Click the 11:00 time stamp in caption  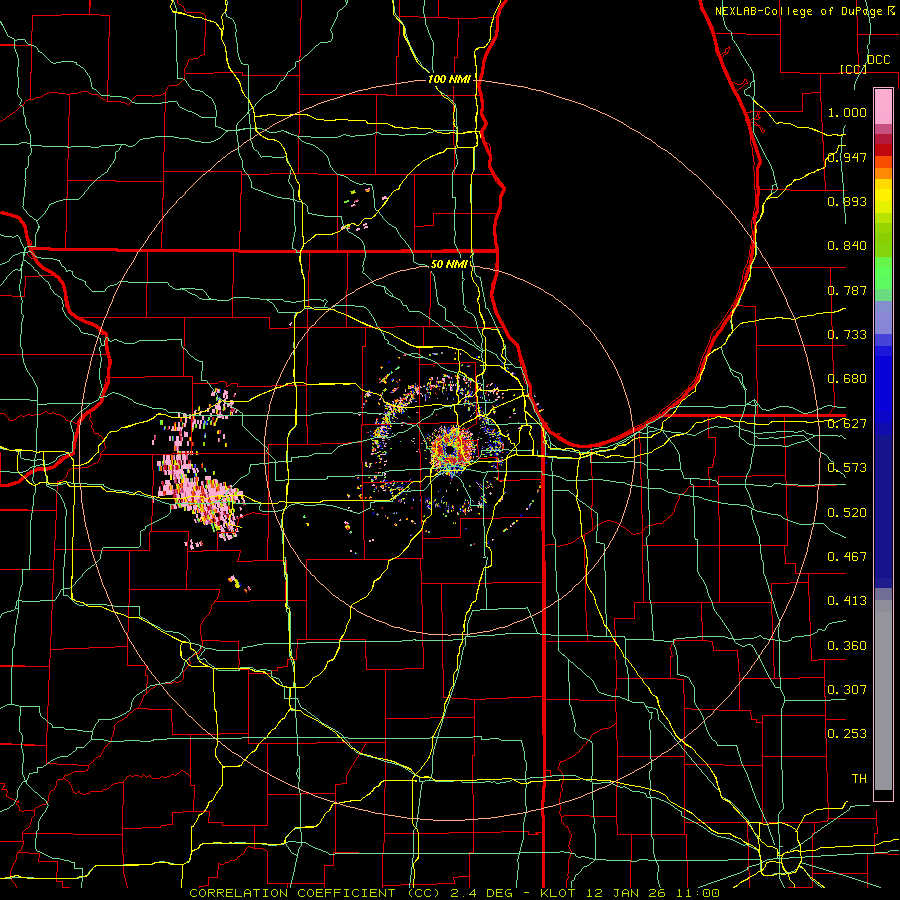point(696,893)
